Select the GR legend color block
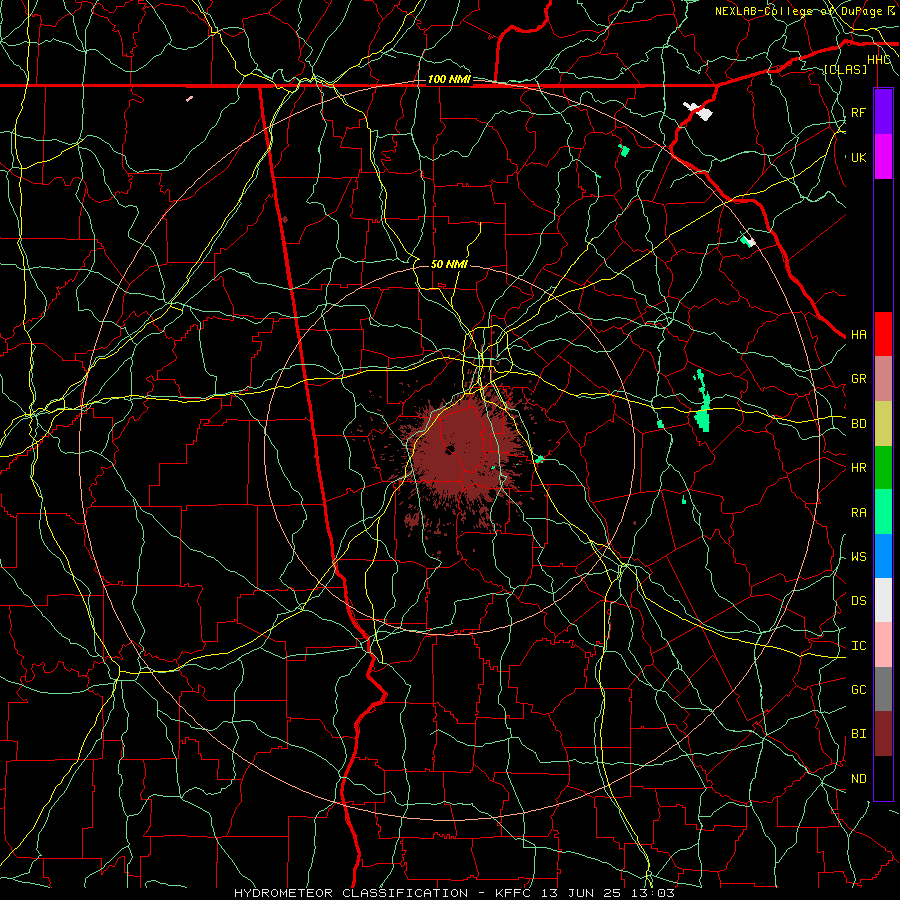Image resolution: width=900 pixels, height=900 pixels. (883, 378)
